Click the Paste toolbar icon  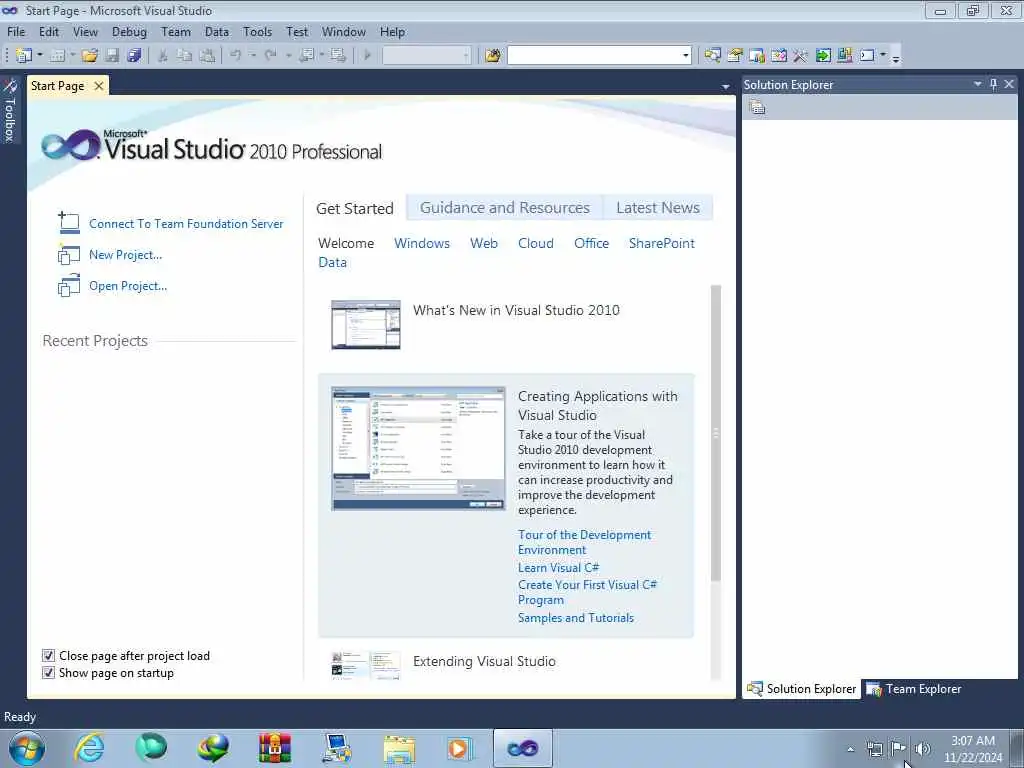(x=207, y=56)
